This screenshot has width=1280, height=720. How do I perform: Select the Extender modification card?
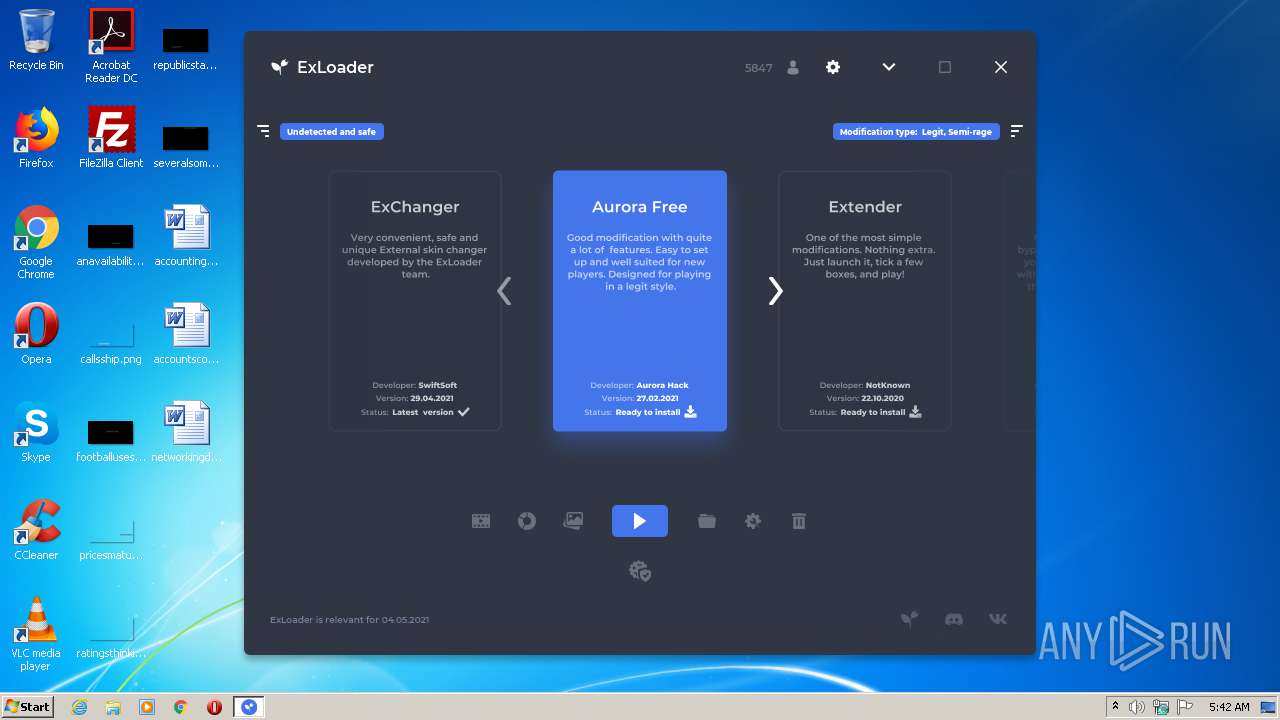click(865, 301)
